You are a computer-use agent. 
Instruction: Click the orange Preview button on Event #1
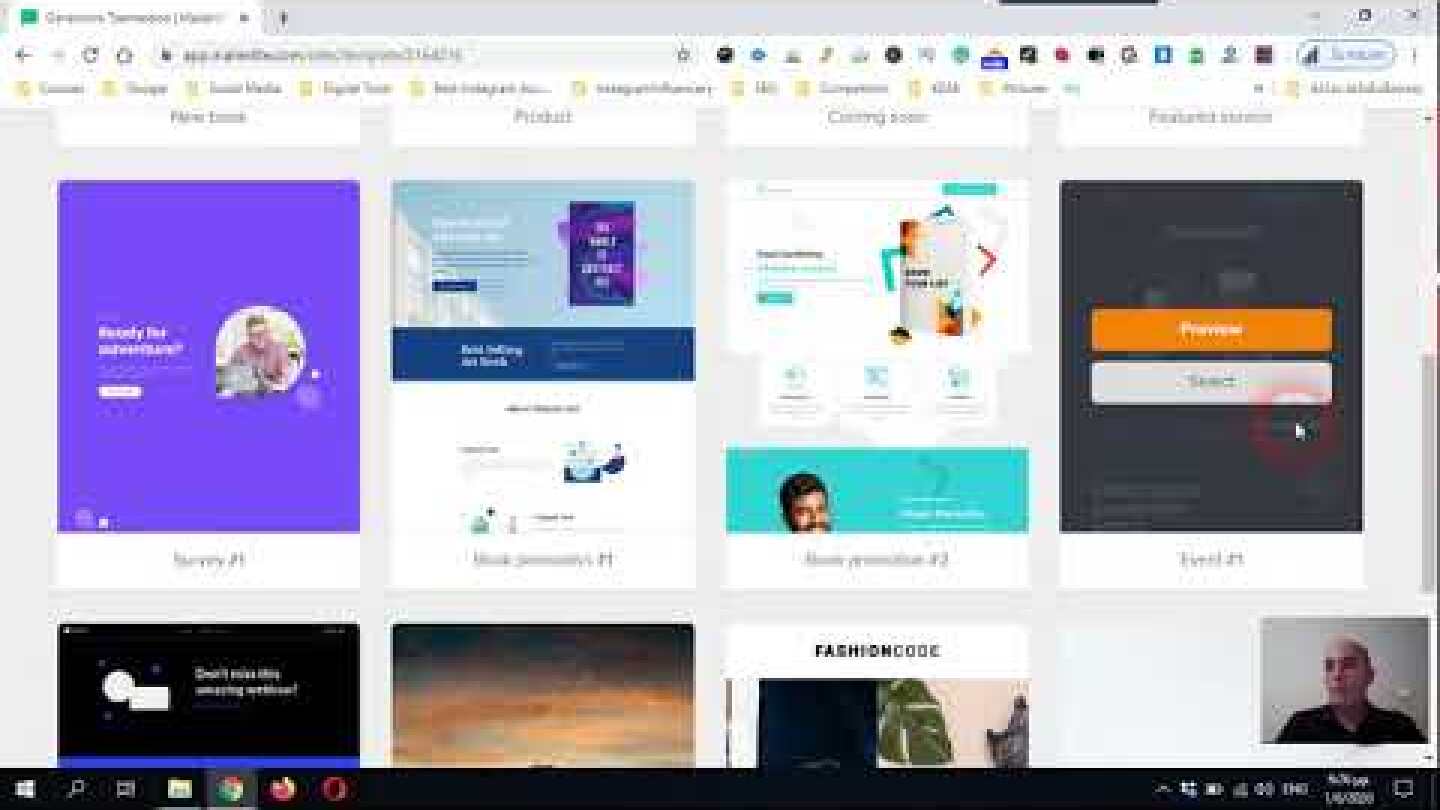(x=1211, y=330)
